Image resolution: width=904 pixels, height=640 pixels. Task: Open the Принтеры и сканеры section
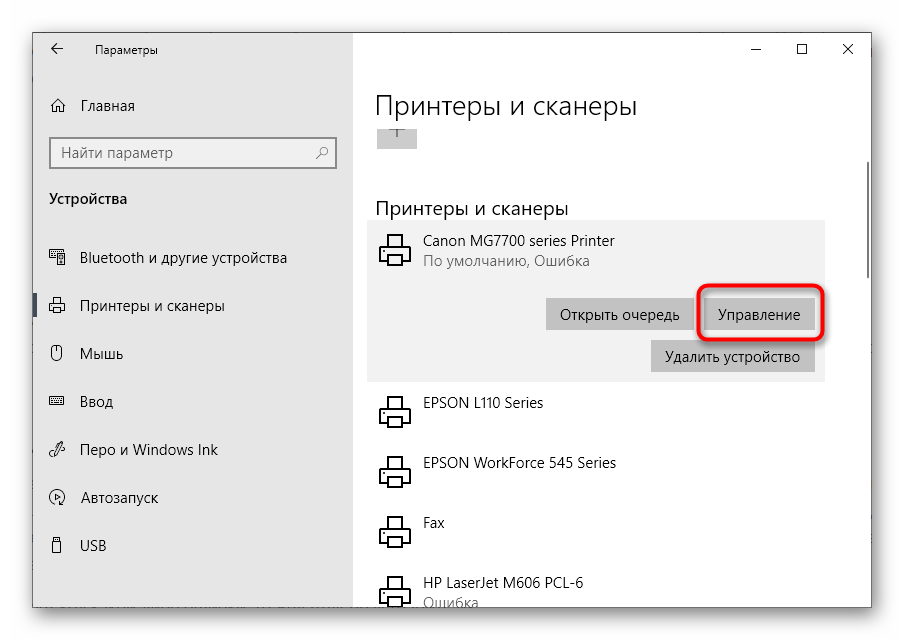tap(151, 306)
